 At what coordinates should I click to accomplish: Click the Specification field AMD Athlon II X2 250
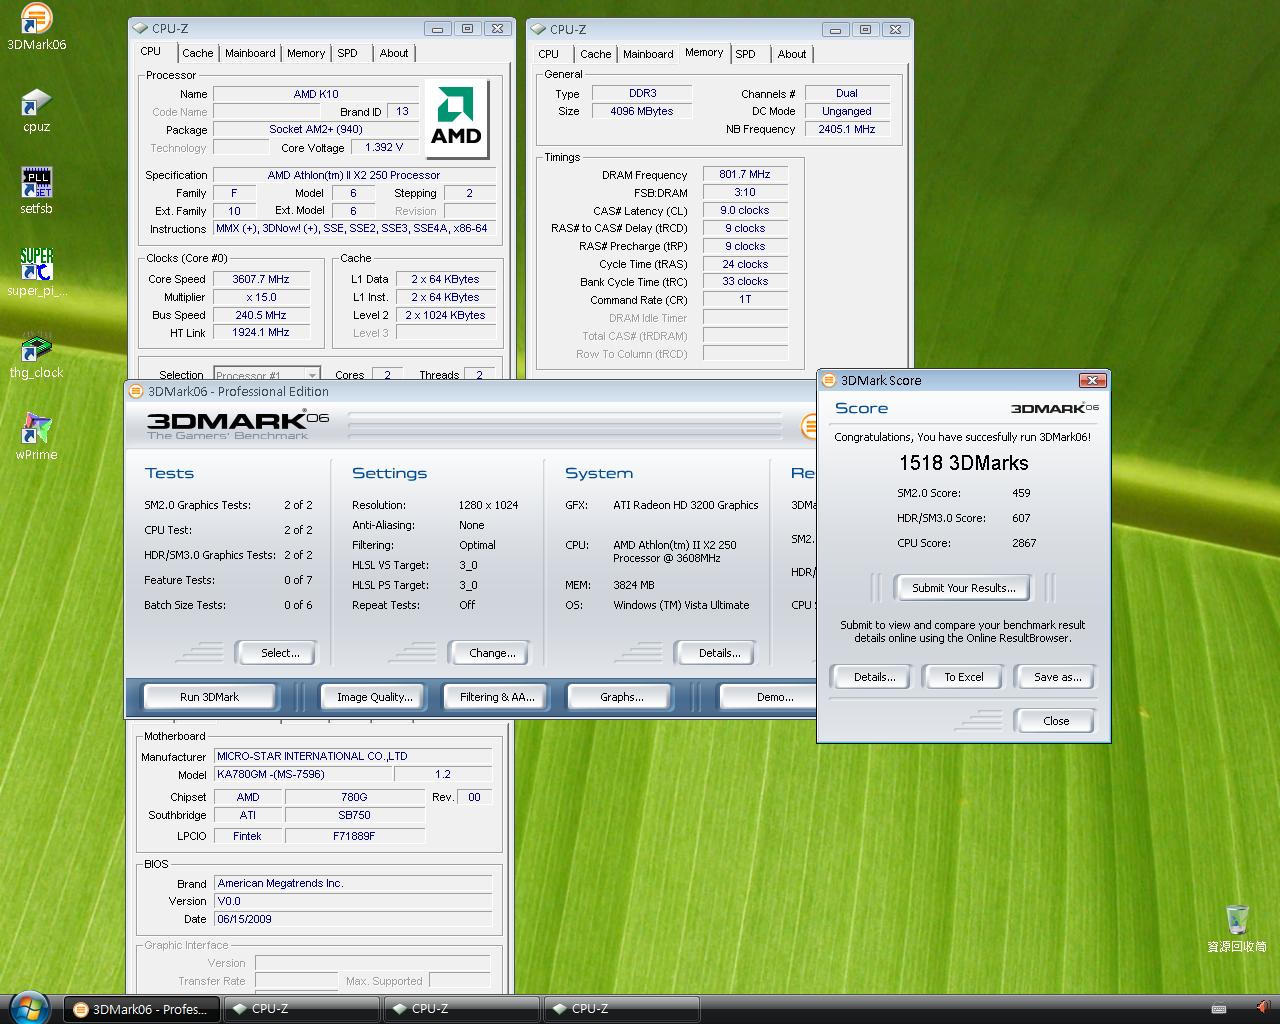[354, 175]
